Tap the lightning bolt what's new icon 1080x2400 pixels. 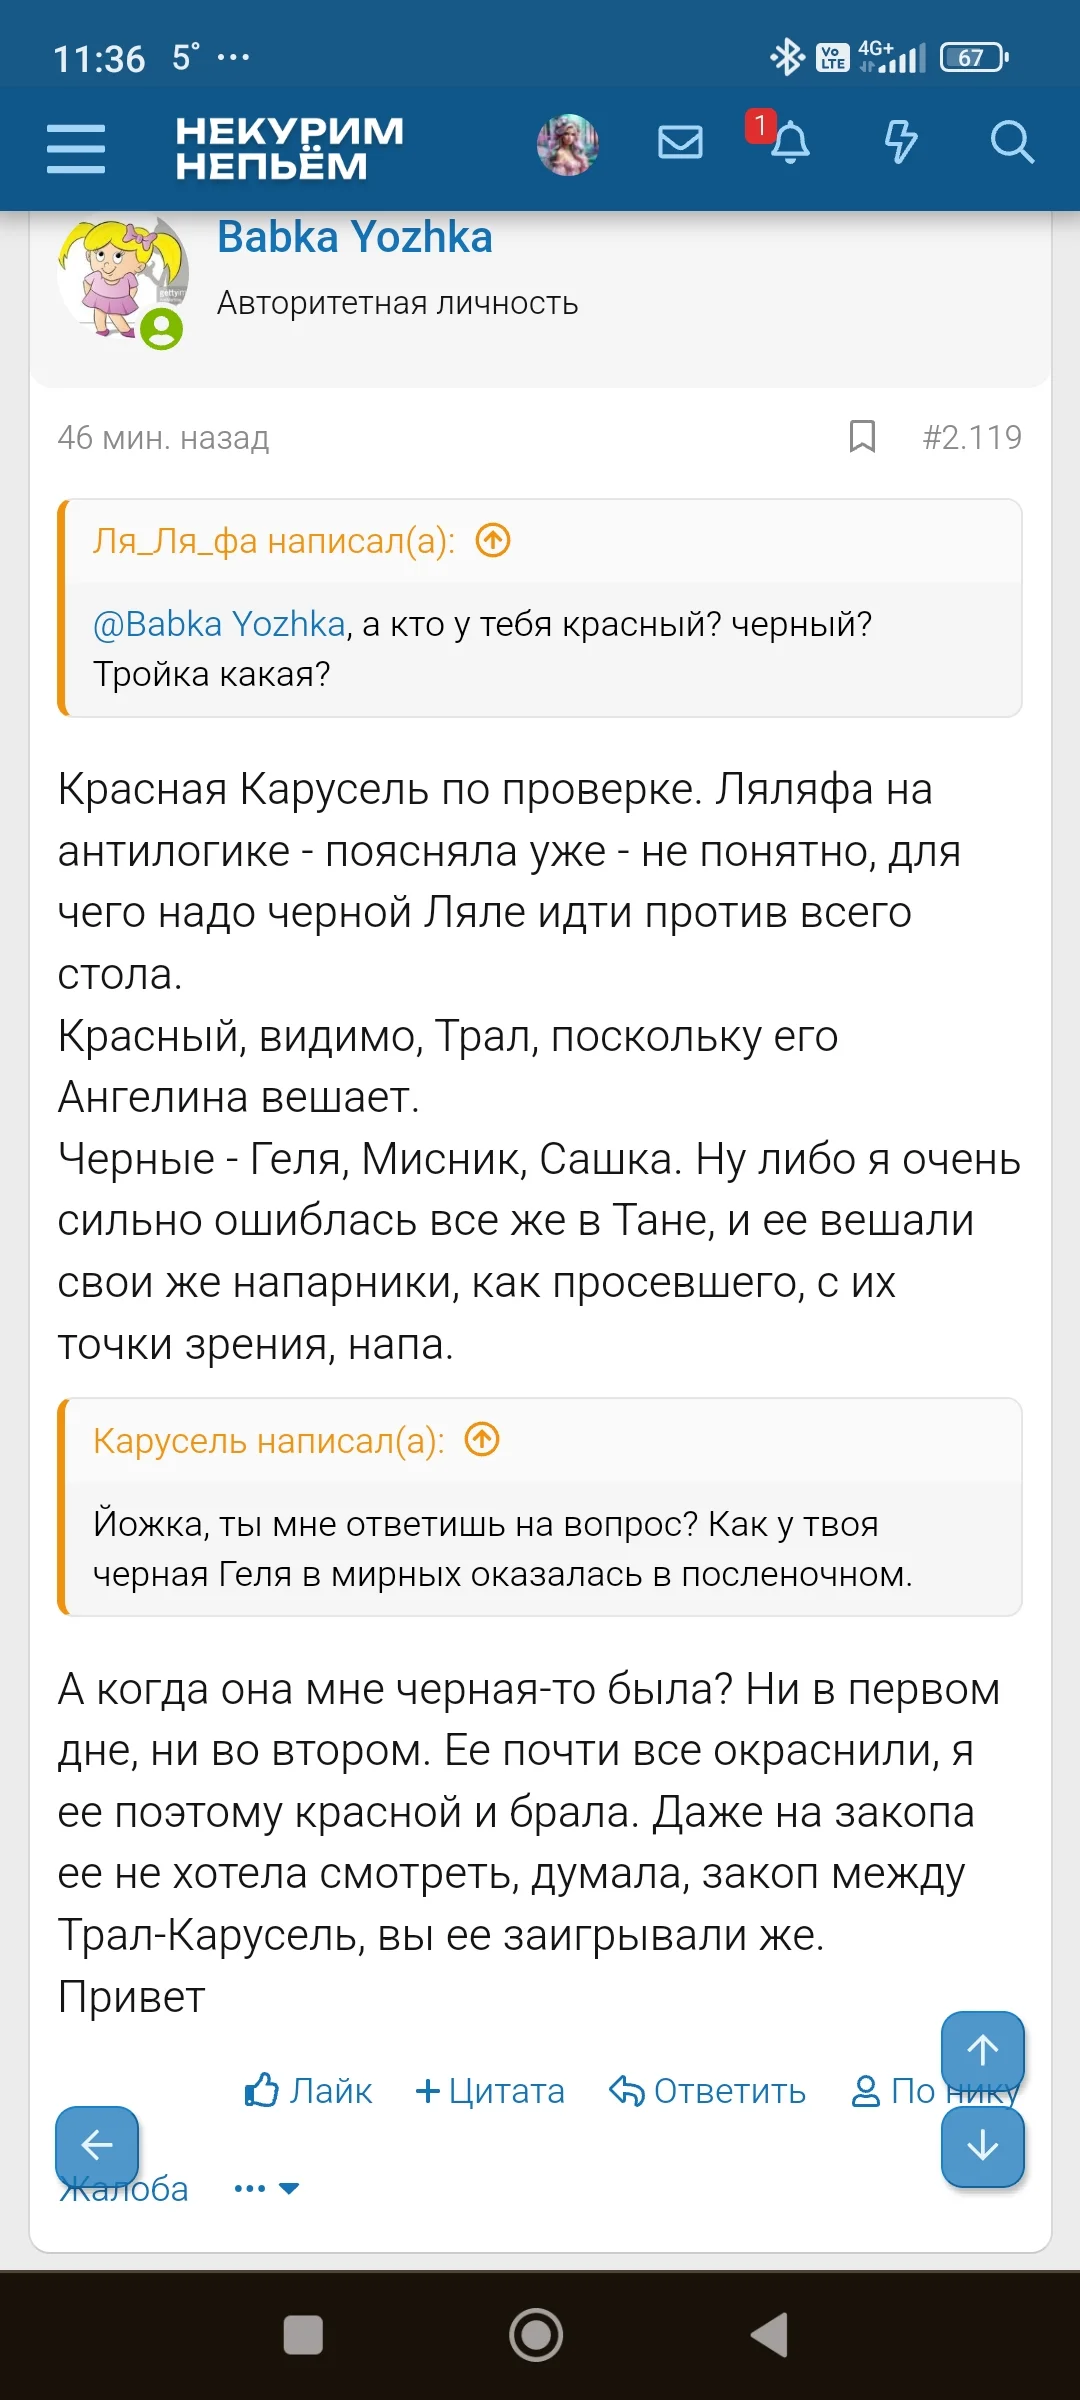tap(900, 143)
